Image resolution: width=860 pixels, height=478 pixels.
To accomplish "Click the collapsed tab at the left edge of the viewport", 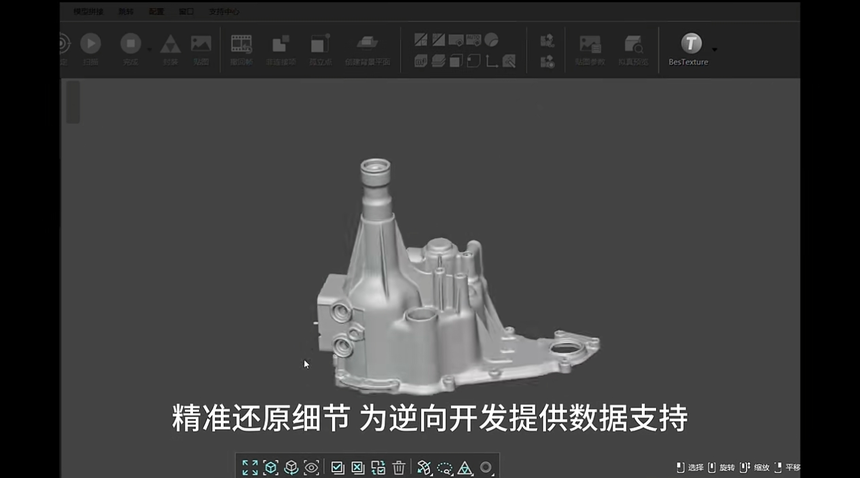I will [x=73, y=102].
